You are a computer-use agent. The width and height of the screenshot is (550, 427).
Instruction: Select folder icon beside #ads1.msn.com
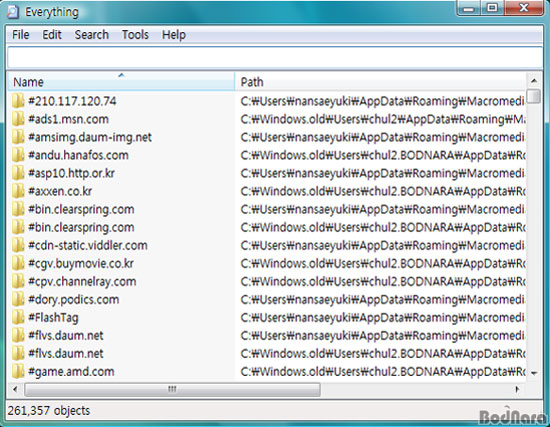click(x=18, y=119)
